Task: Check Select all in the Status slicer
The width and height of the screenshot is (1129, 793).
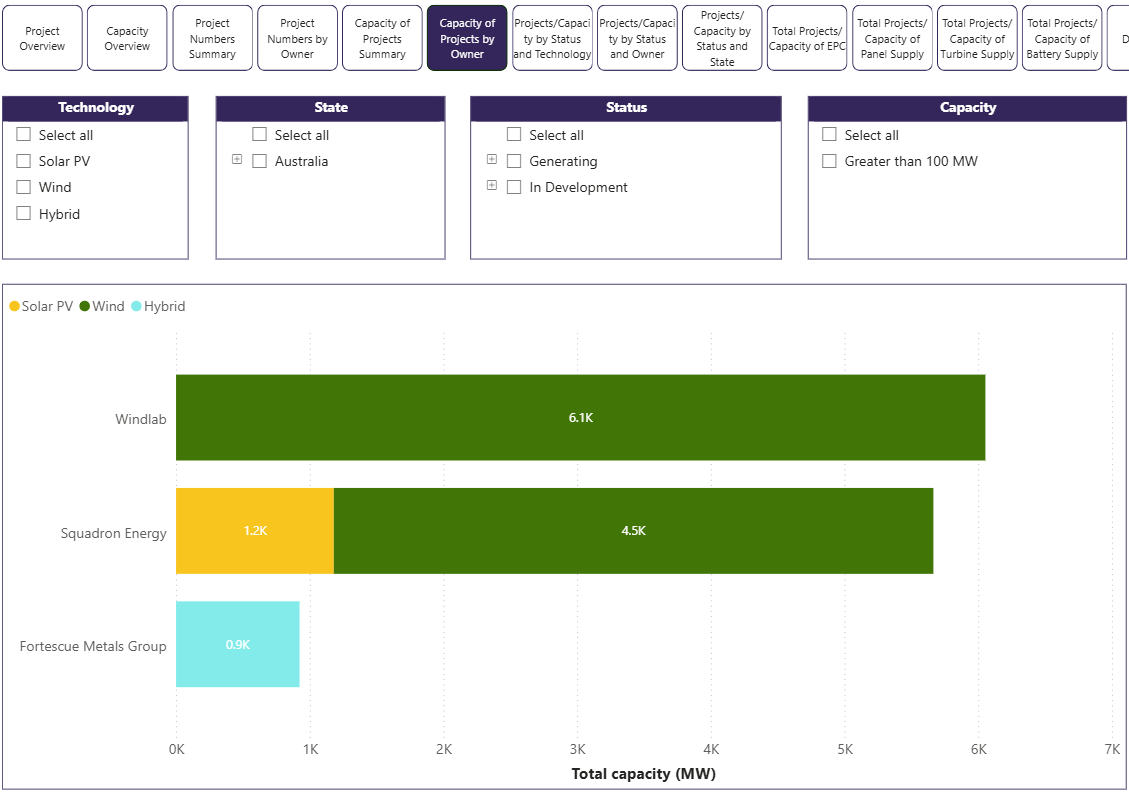Action: click(x=514, y=135)
